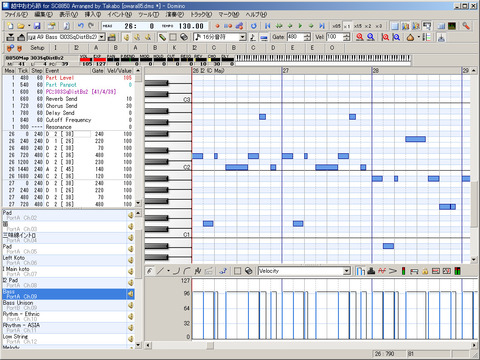Click the undo arrow icon
The image size is (480, 360).
click(81, 26)
